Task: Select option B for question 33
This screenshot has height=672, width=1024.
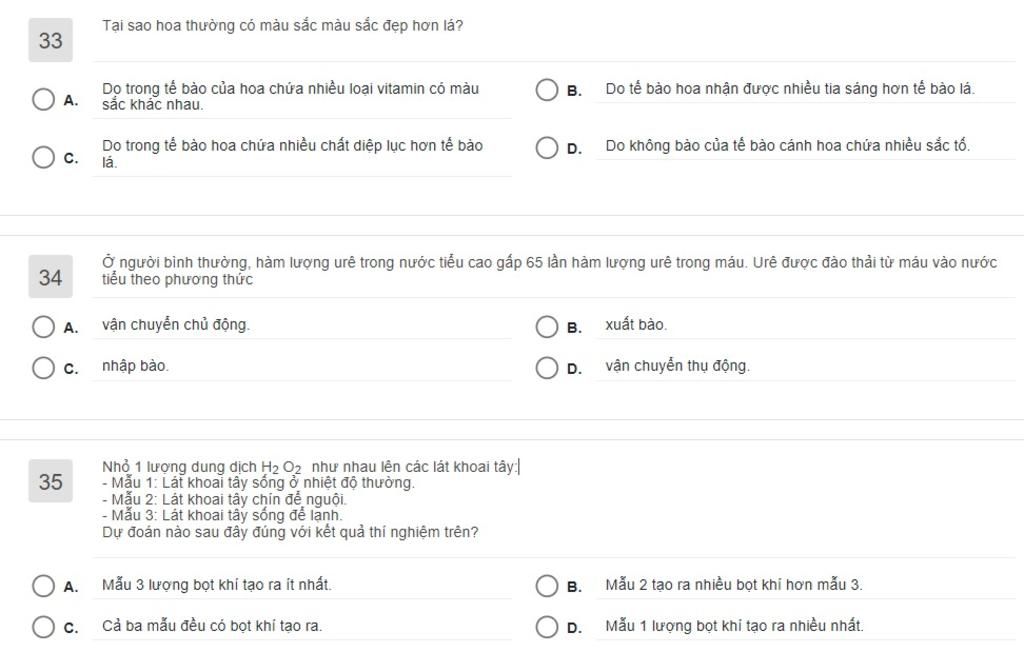Action: point(547,90)
